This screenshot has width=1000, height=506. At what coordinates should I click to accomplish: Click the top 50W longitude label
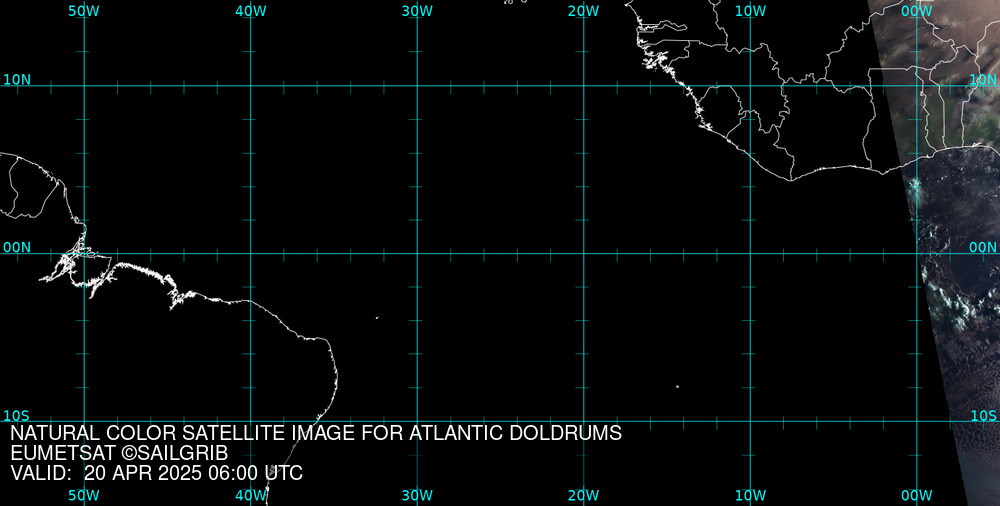point(84,11)
